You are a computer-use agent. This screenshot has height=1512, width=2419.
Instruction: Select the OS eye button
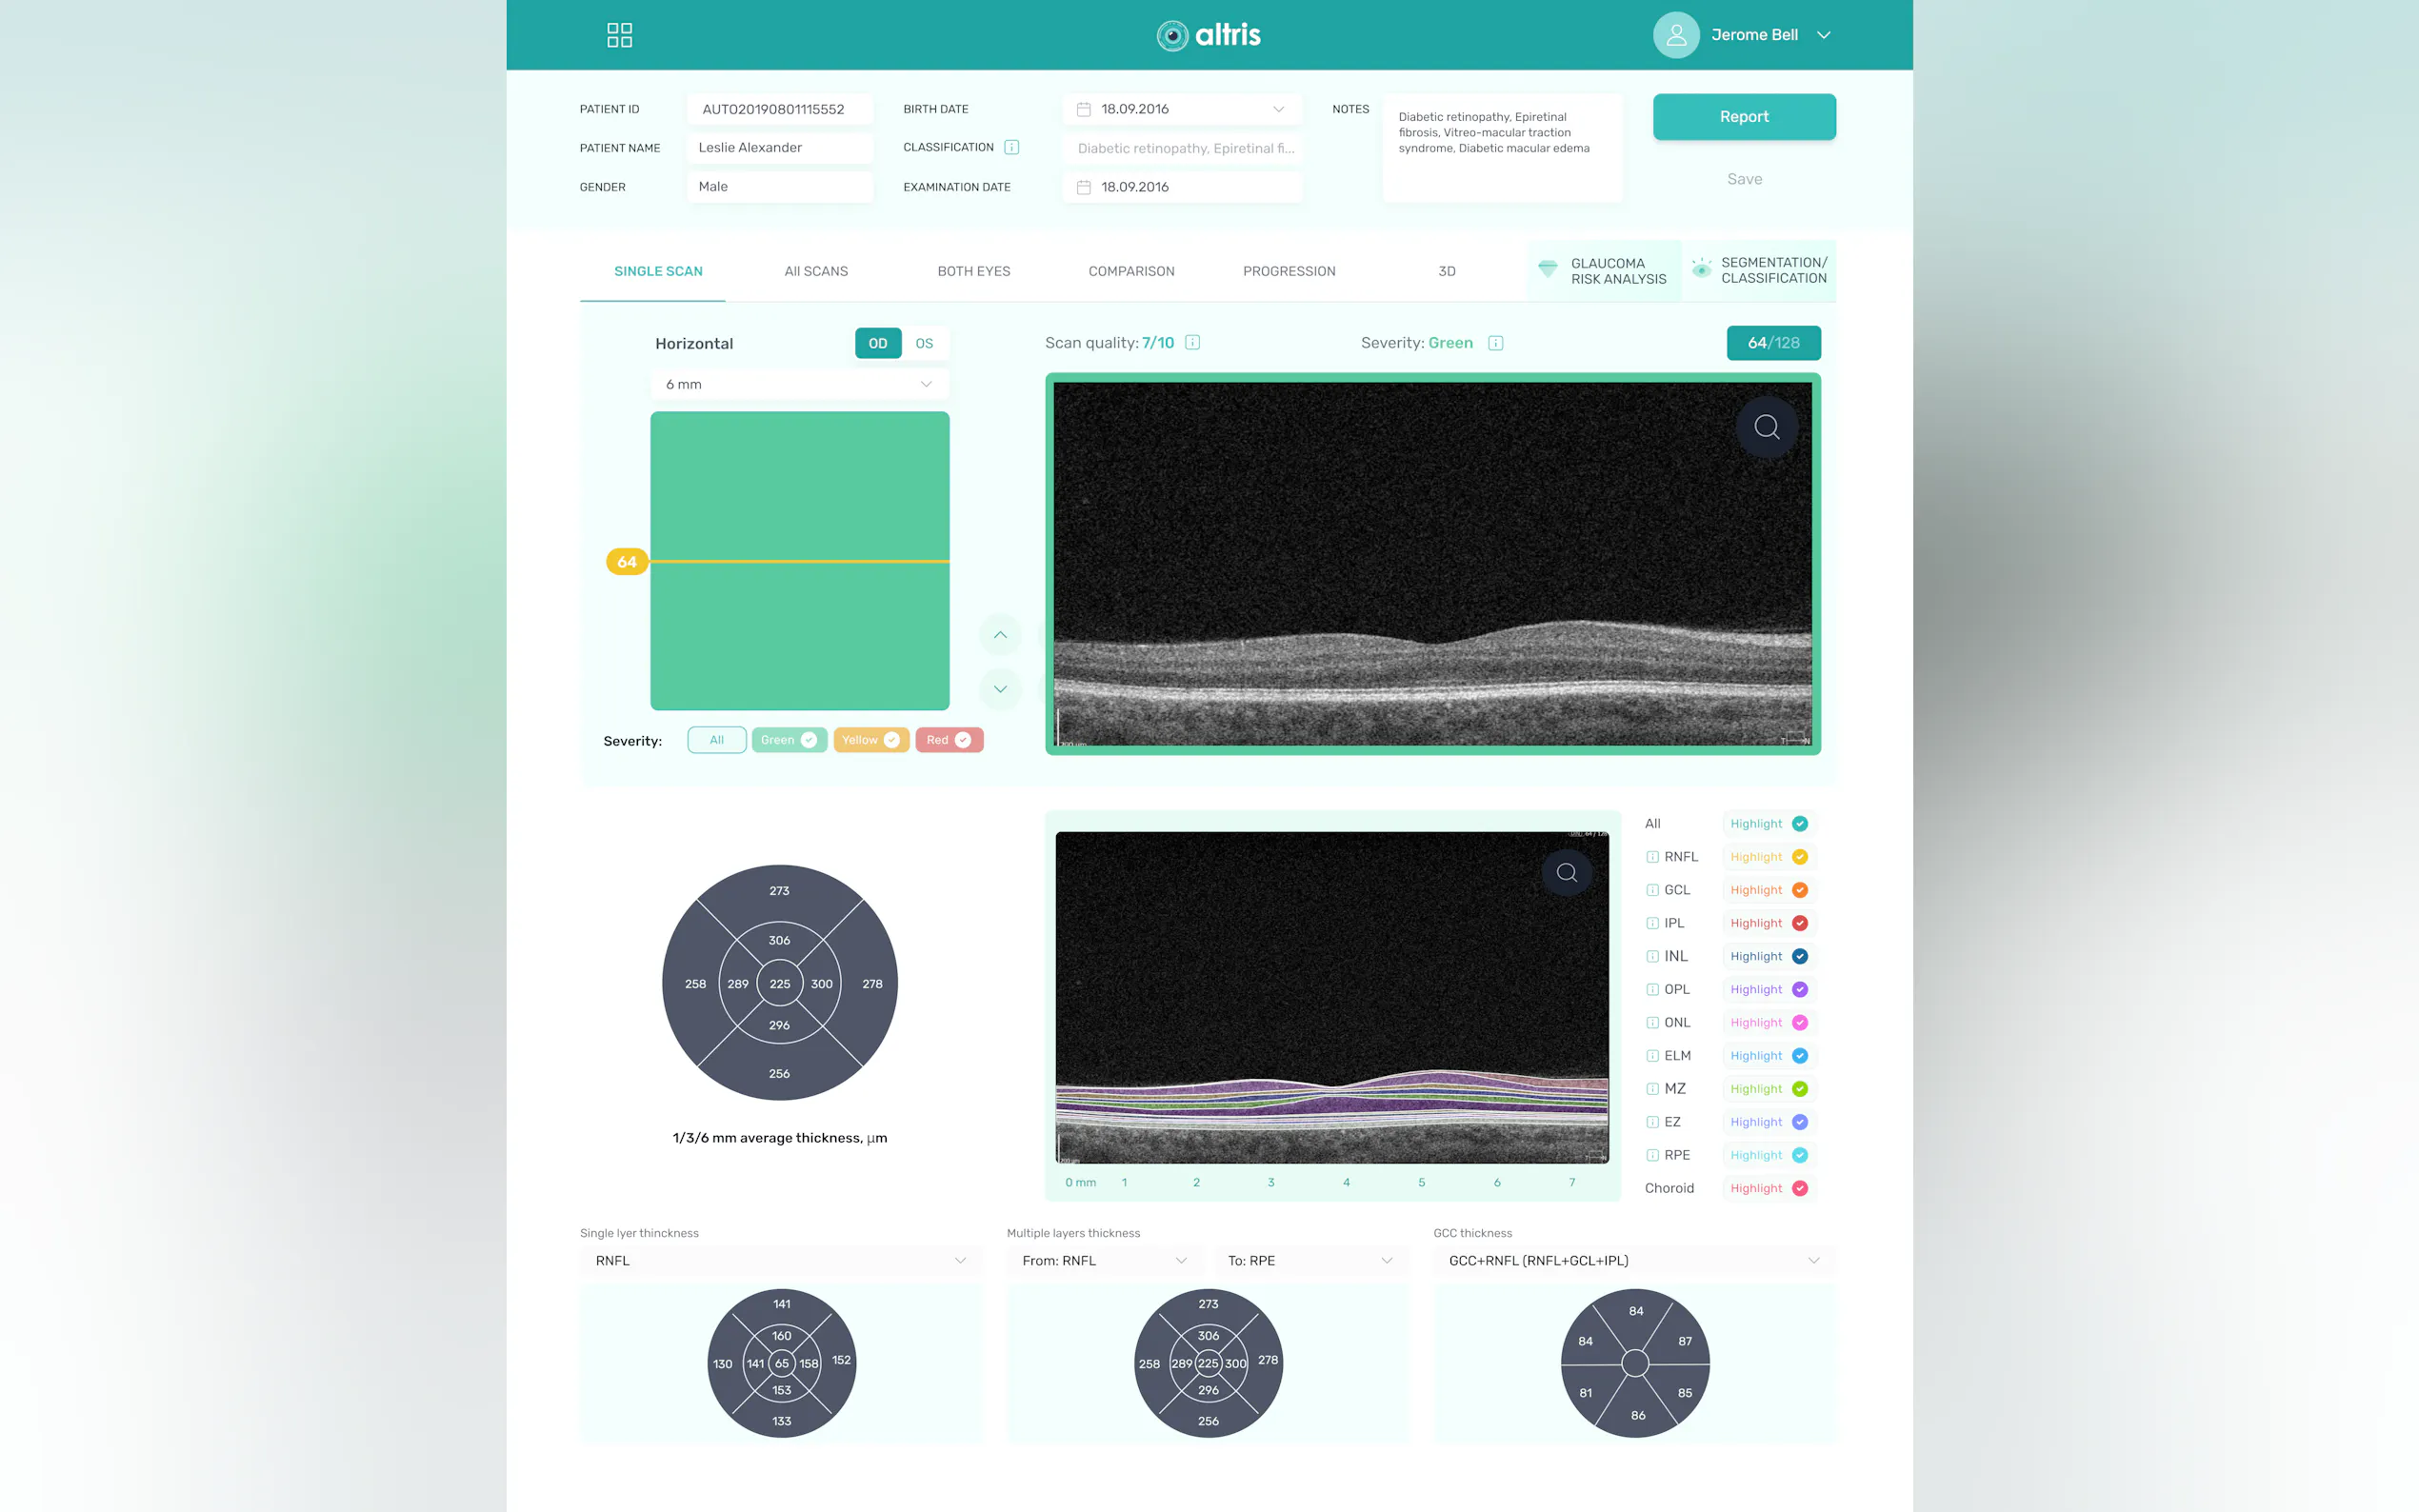pos(924,343)
